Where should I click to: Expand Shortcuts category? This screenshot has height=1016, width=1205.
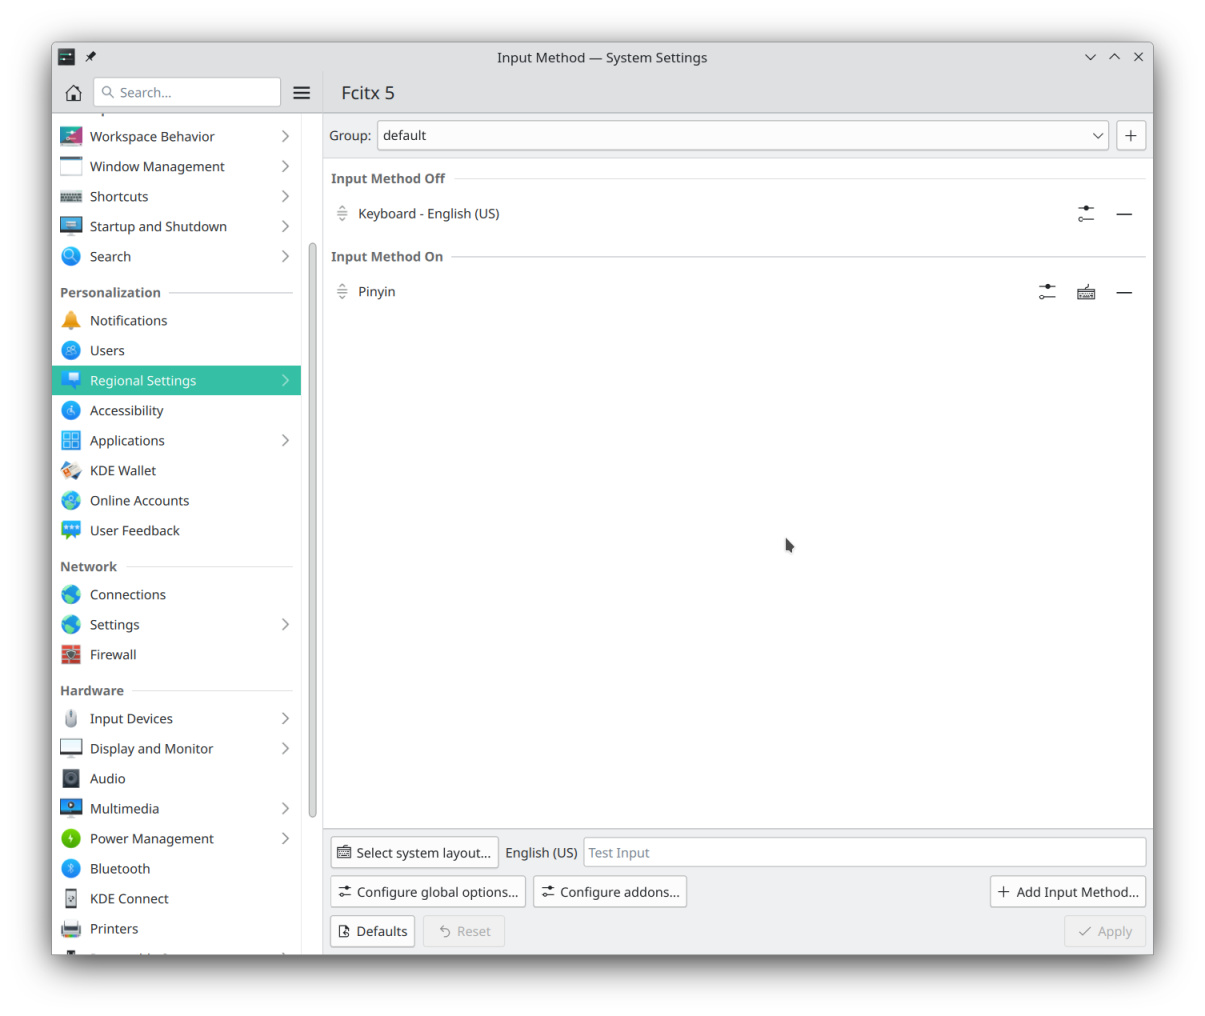[x=176, y=197]
